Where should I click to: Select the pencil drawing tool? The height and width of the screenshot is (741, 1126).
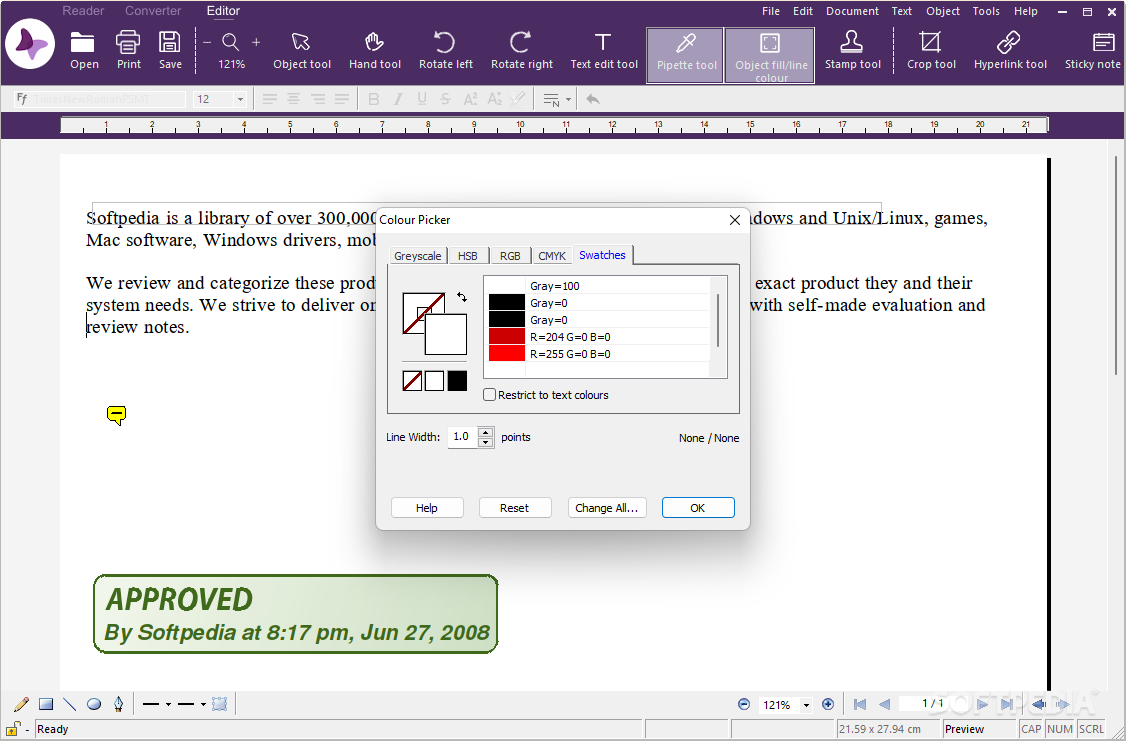click(x=22, y=704)
